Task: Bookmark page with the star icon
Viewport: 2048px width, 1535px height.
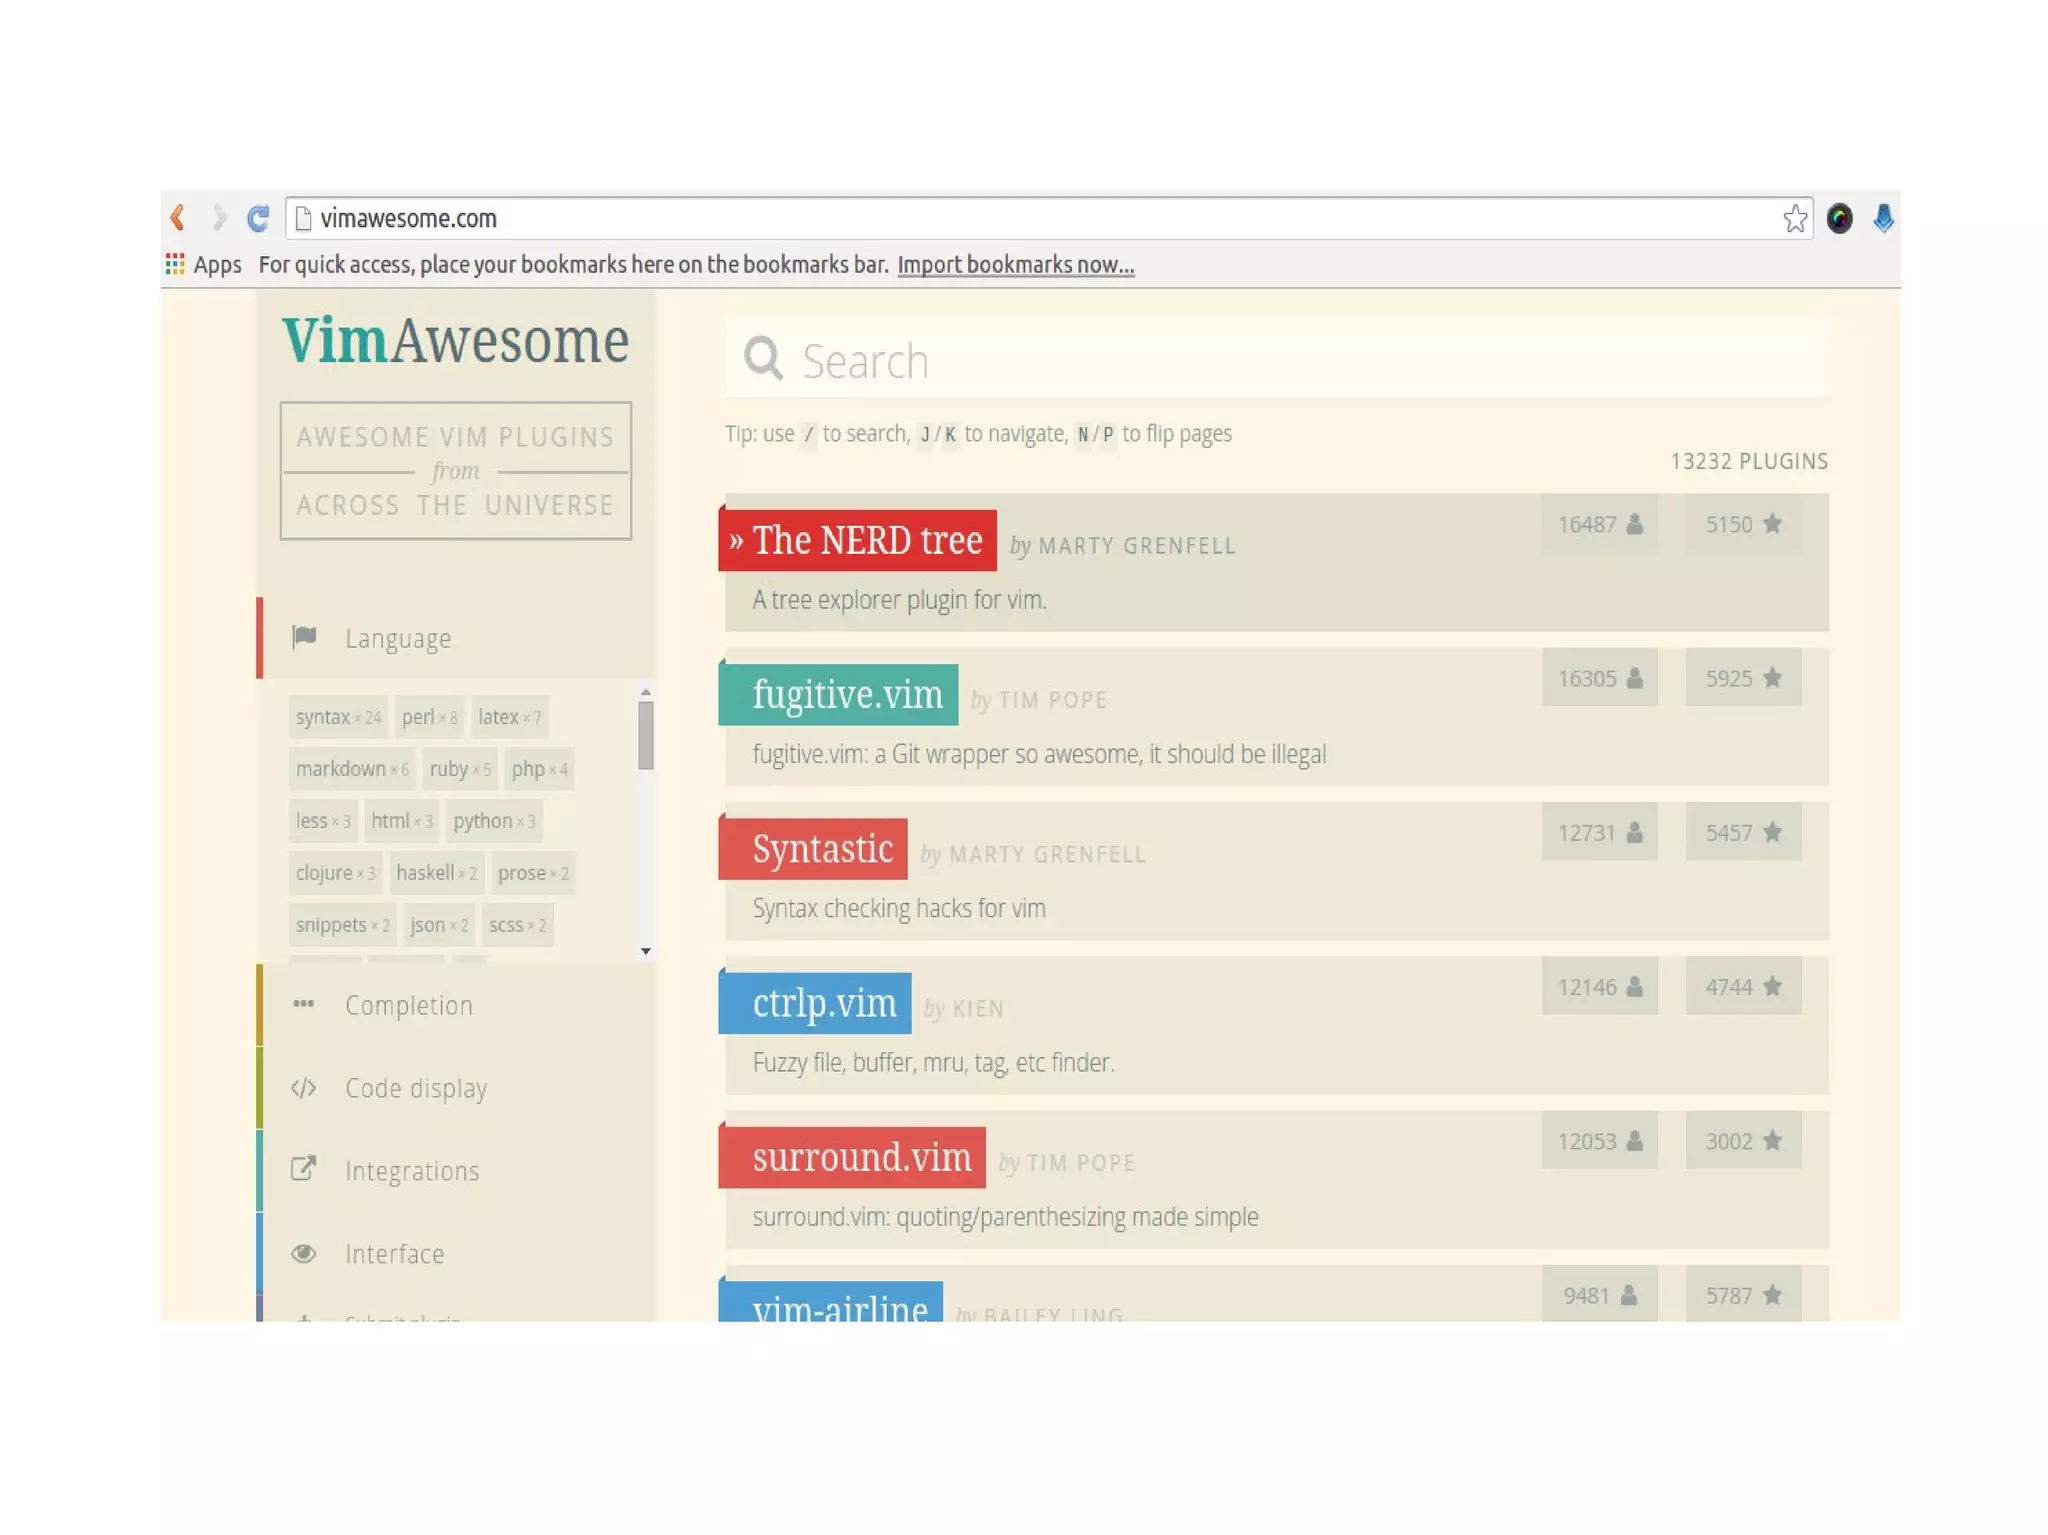Action: point(1795,218)
